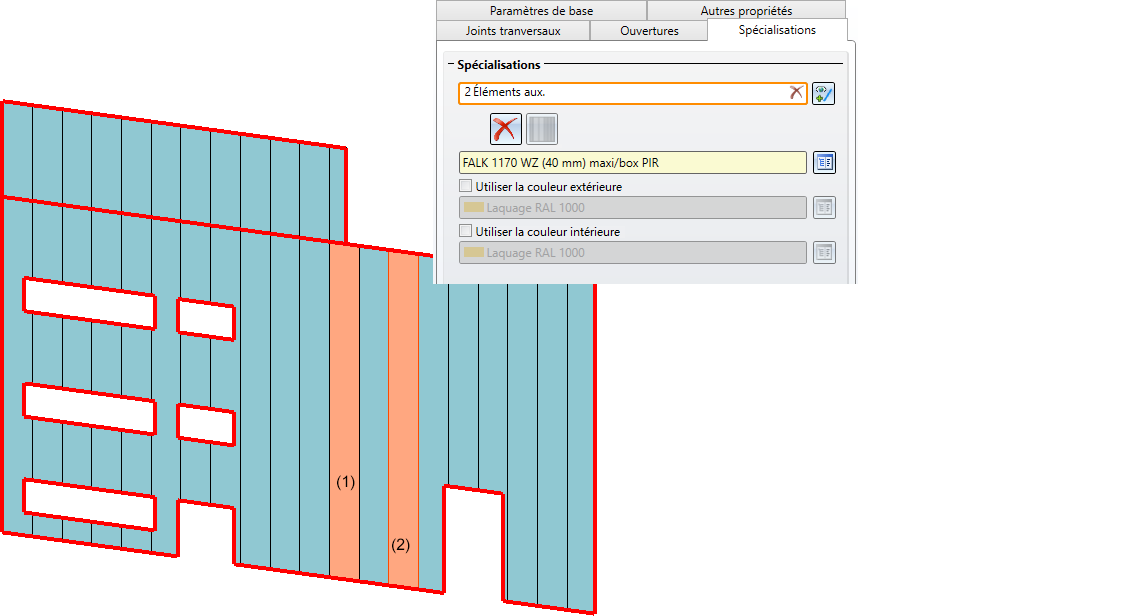1140x616 pixels.
Task: Click the 'Spécialisations' tab
Action: click(776, 30)
